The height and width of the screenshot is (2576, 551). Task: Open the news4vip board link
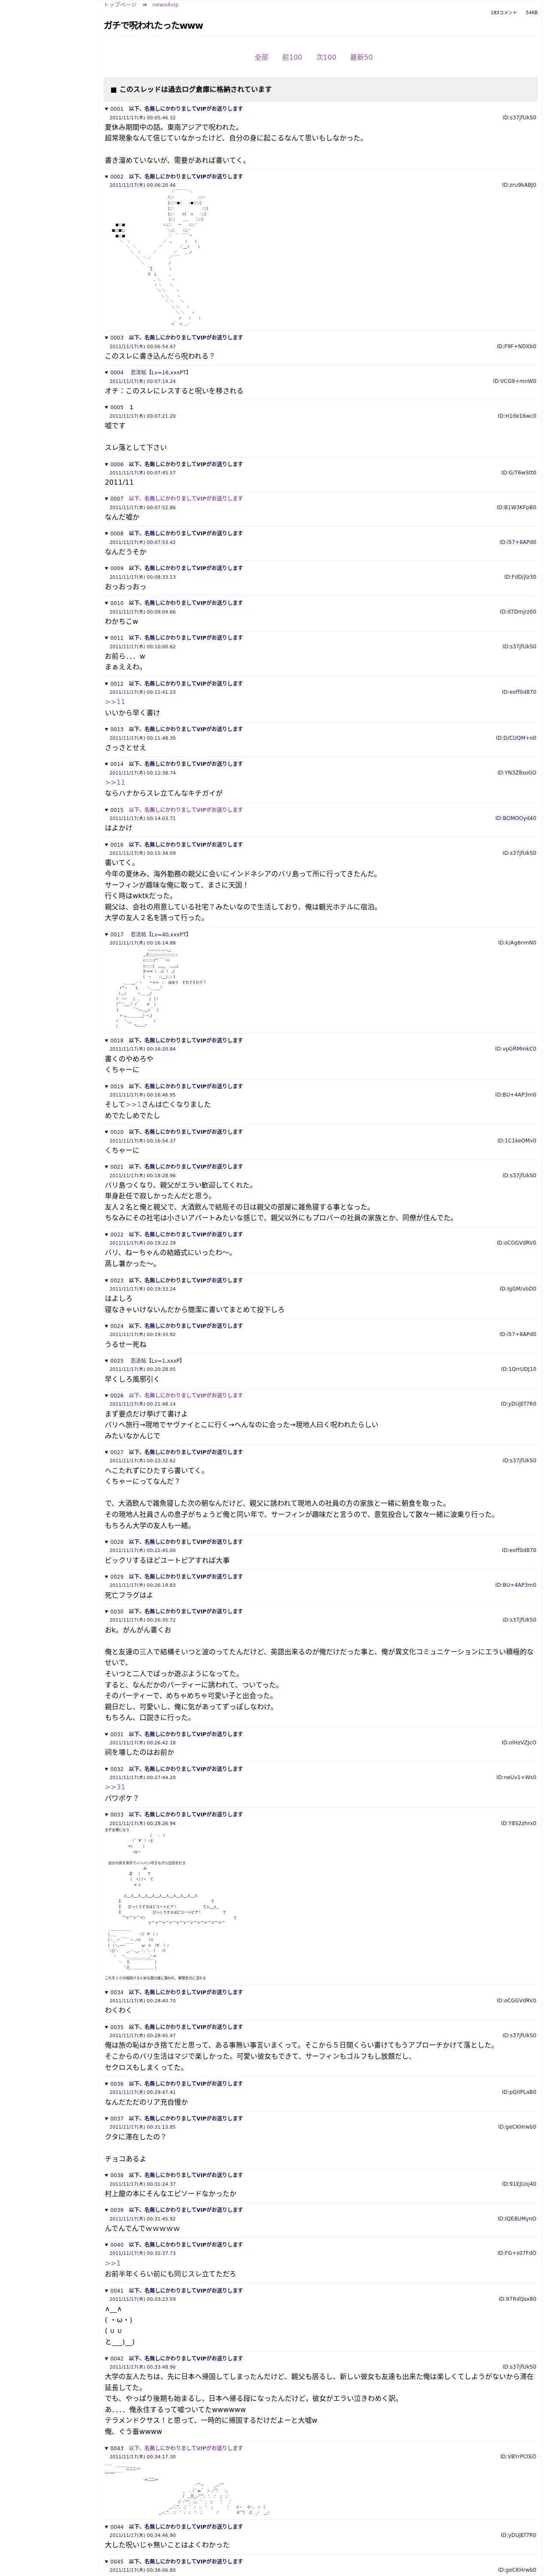165,5
